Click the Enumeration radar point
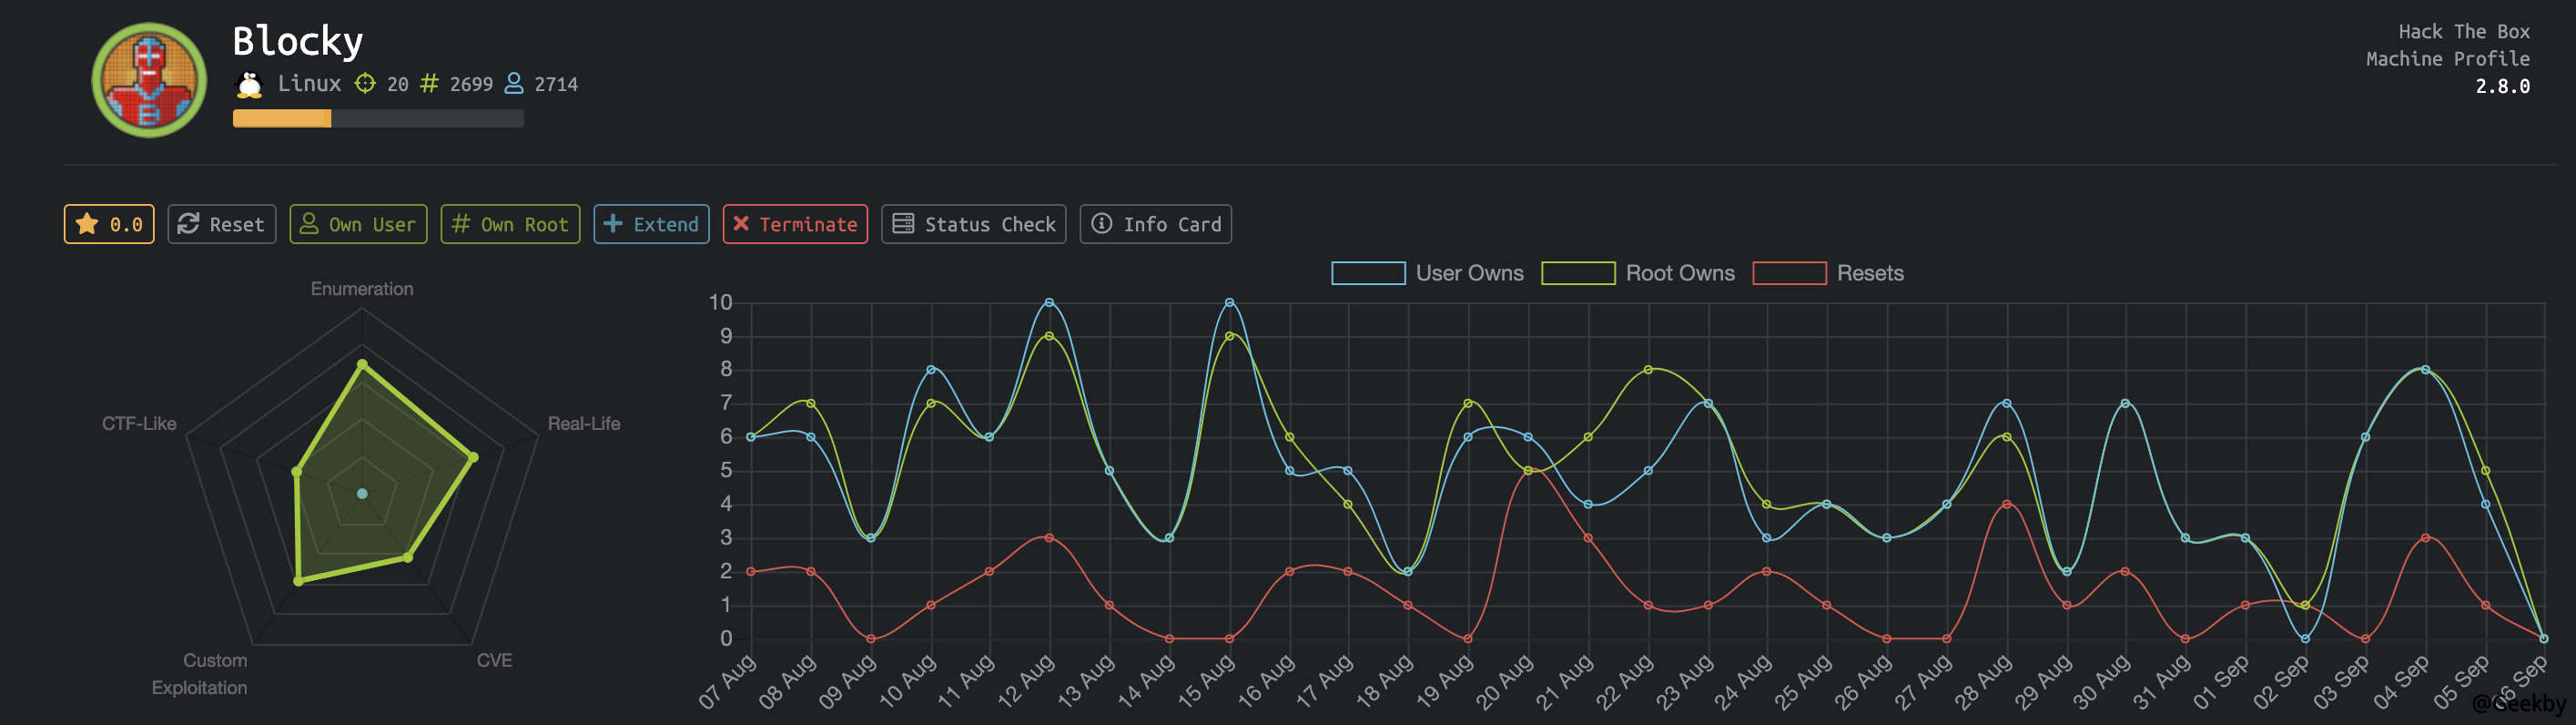 362,365
